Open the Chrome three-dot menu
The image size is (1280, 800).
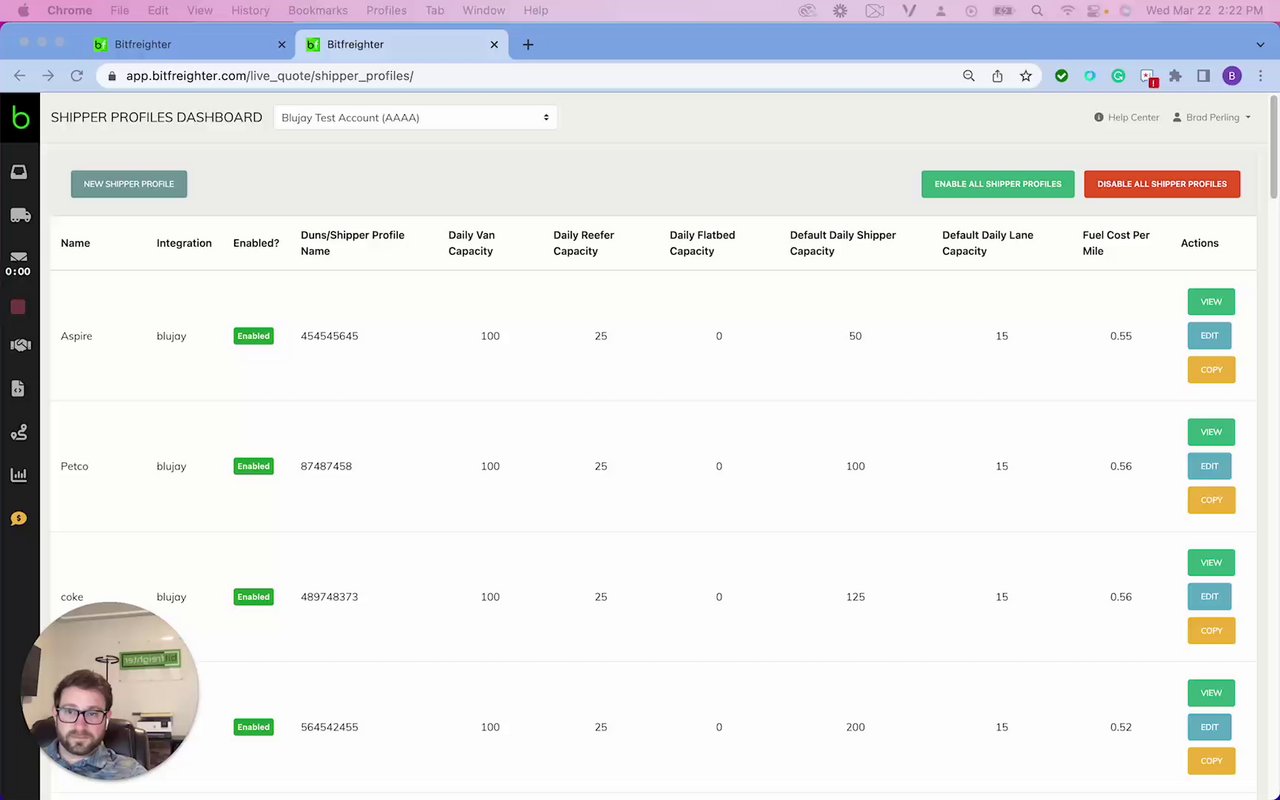1261,76
